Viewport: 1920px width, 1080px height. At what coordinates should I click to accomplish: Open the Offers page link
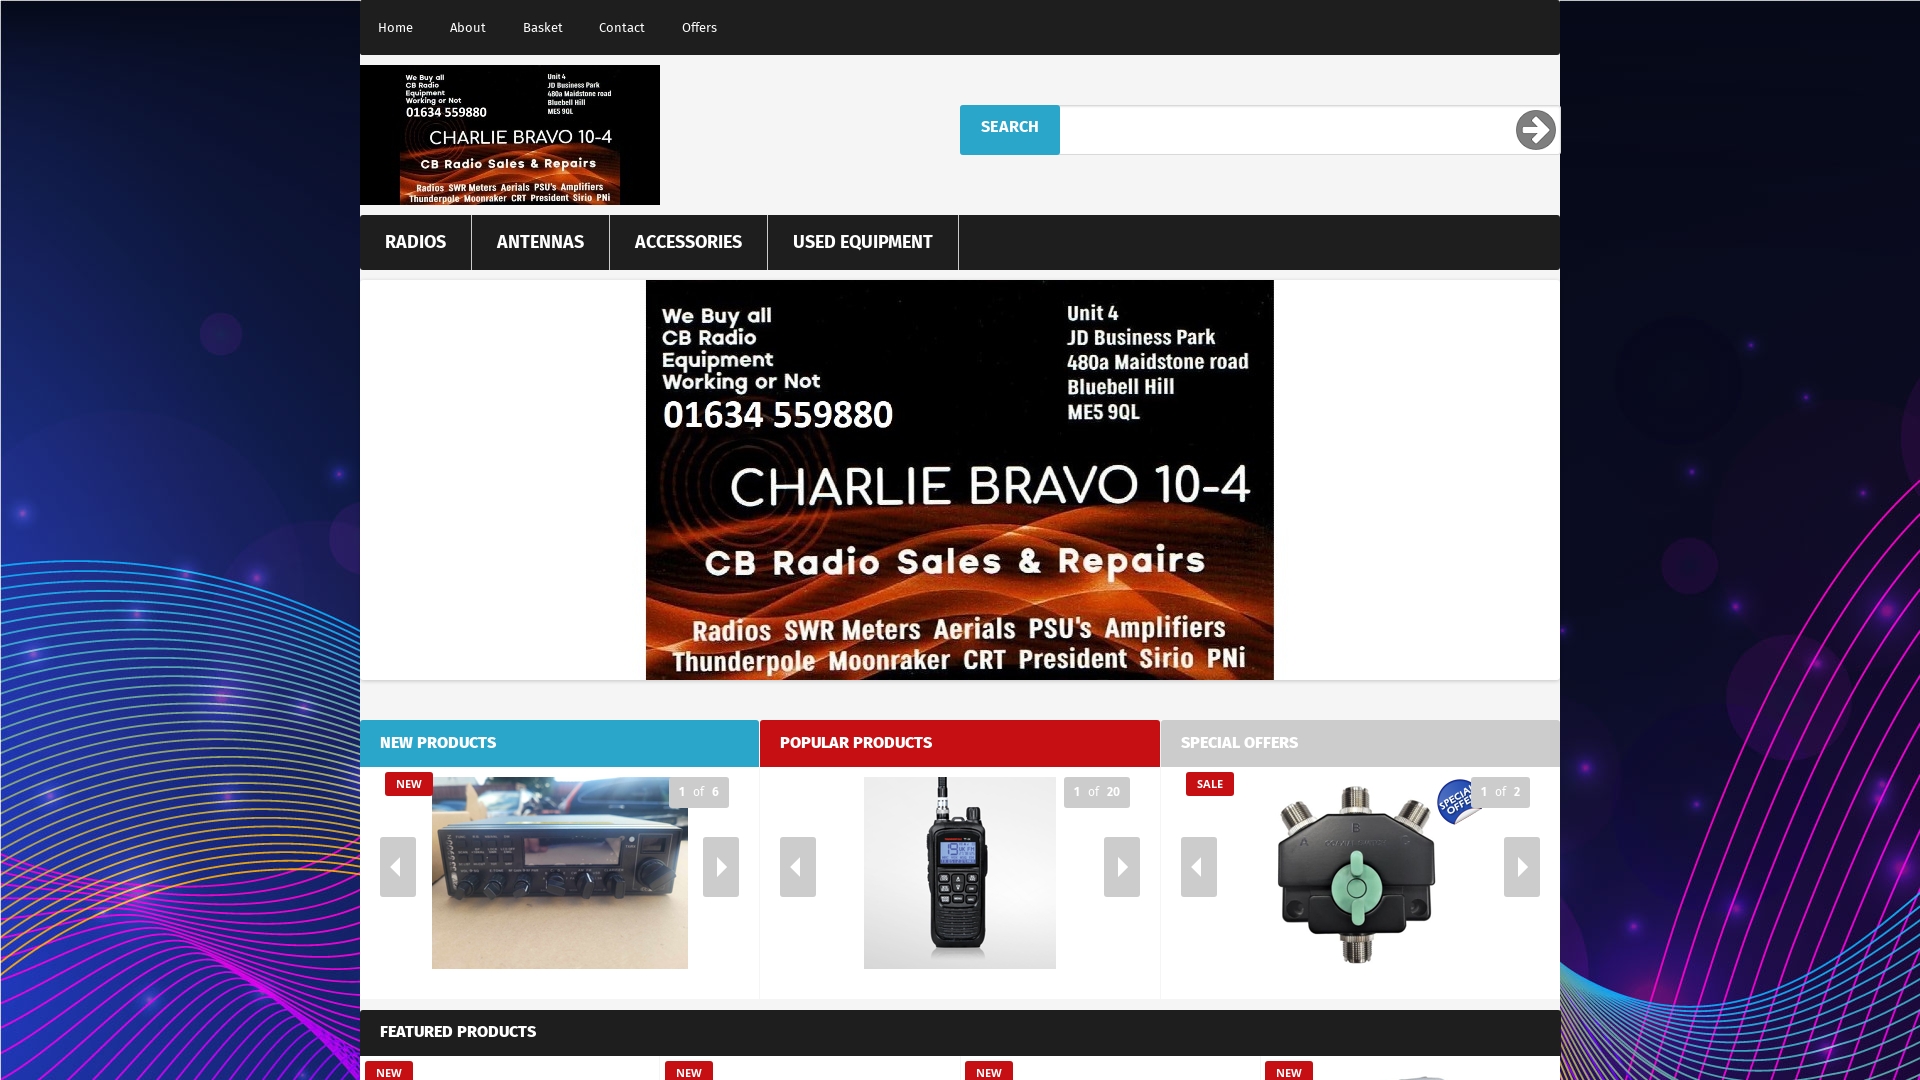699,27
